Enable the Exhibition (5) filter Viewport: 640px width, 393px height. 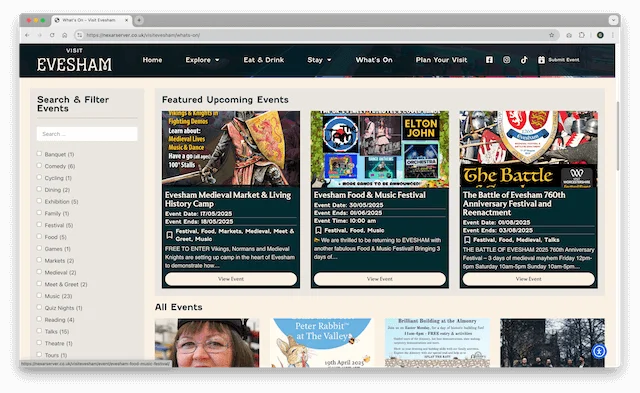(39, 201)
